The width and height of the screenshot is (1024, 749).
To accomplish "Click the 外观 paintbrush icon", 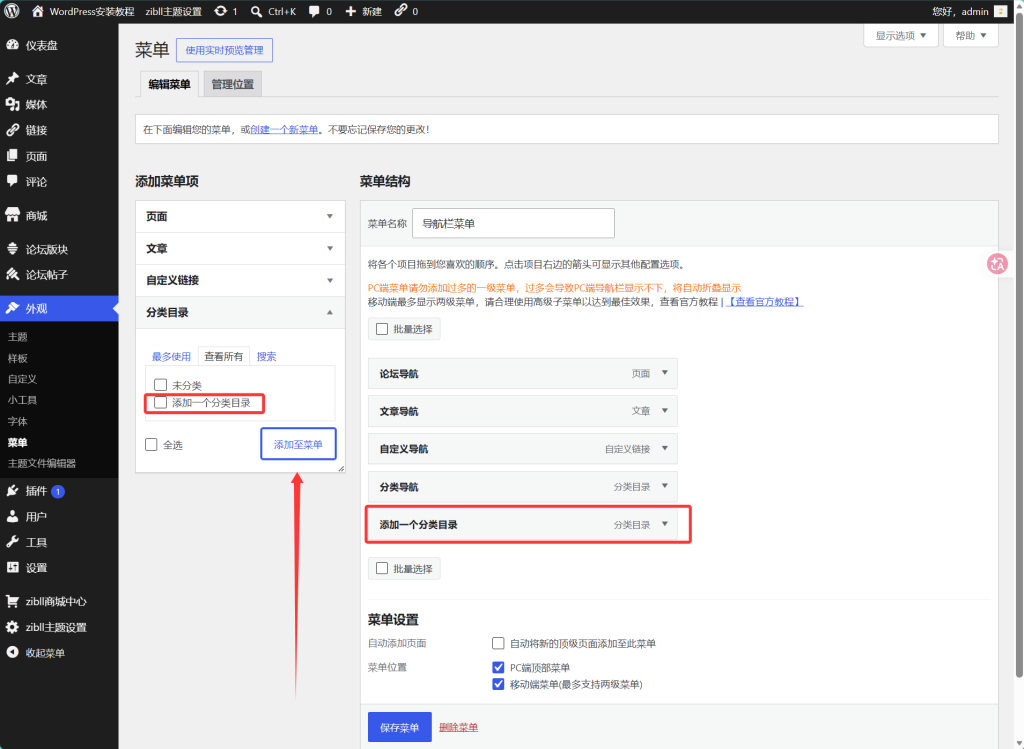I will (x=12, y=308).
